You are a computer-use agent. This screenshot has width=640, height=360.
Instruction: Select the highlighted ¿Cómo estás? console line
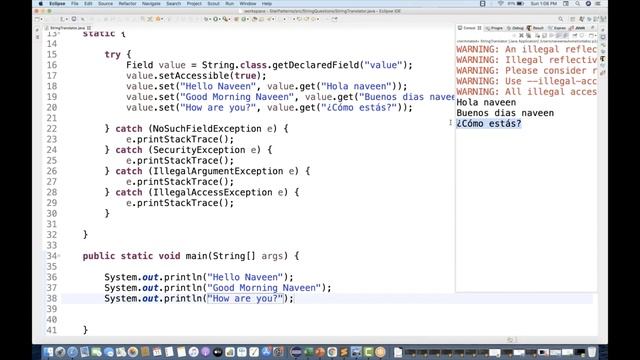point(489,124)
